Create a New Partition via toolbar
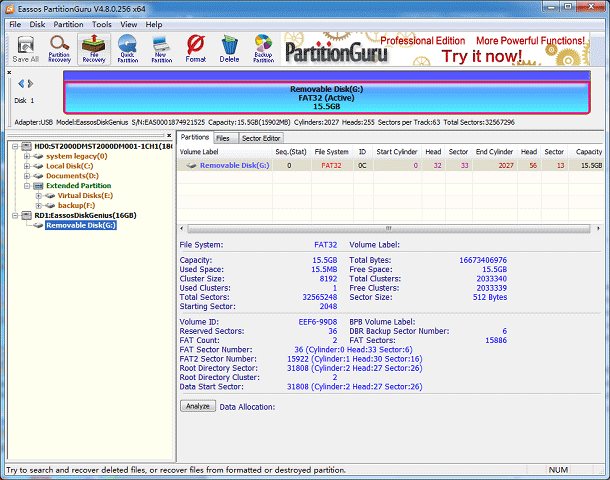Image resolution: width=610 pixels, height=480 pixels. click(x=161, y=49)
